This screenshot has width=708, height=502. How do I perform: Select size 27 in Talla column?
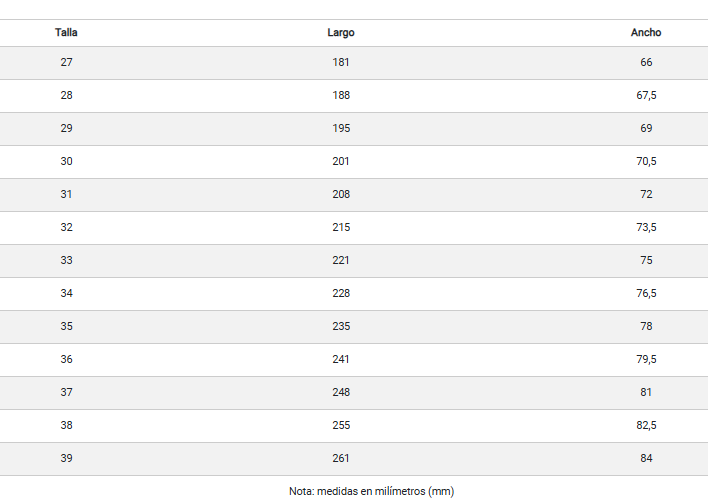pyautogui.click(x=66, y=62)
